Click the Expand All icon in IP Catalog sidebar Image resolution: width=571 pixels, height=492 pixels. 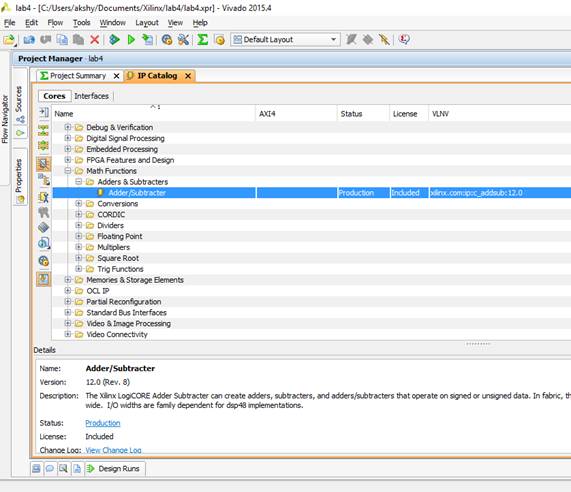(43, 146)
